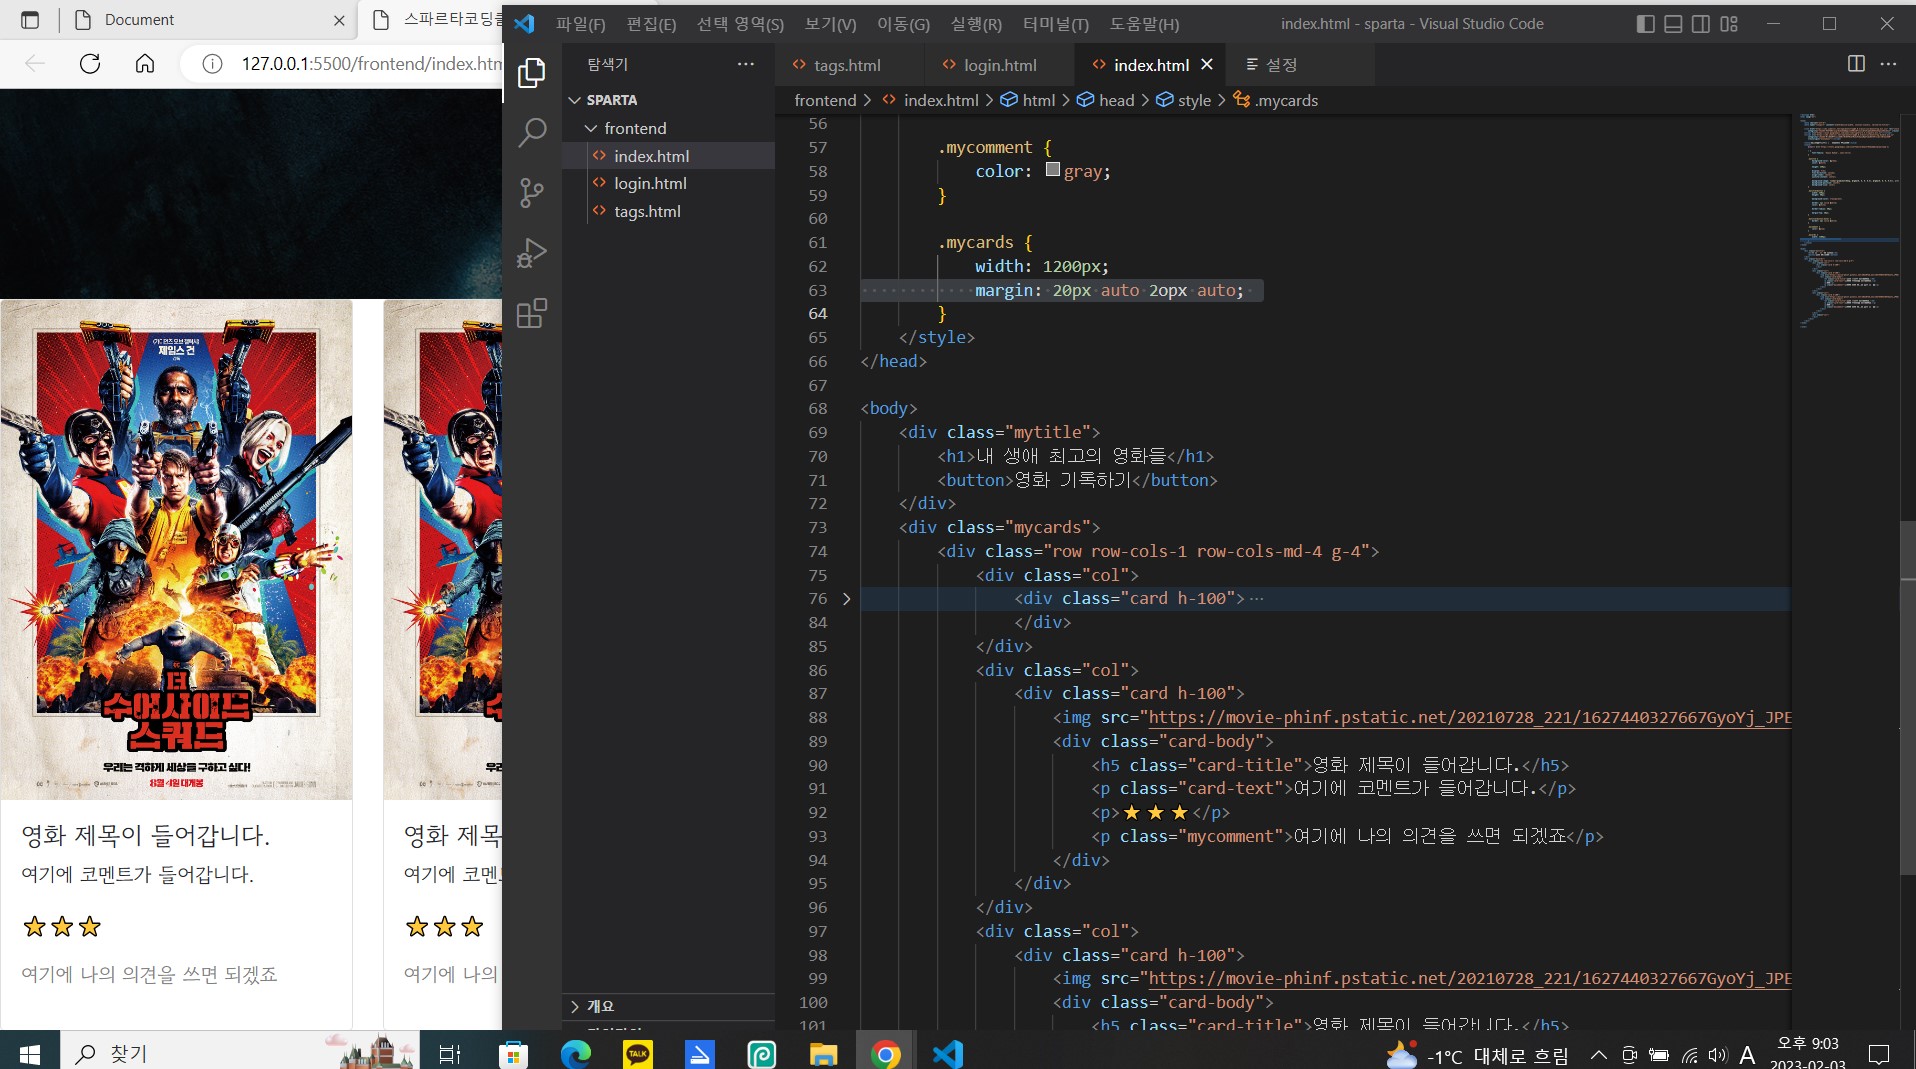Customize the VS Code layout
The height and width of the screenshot is (1069, 1916).
coord(1729,23)
